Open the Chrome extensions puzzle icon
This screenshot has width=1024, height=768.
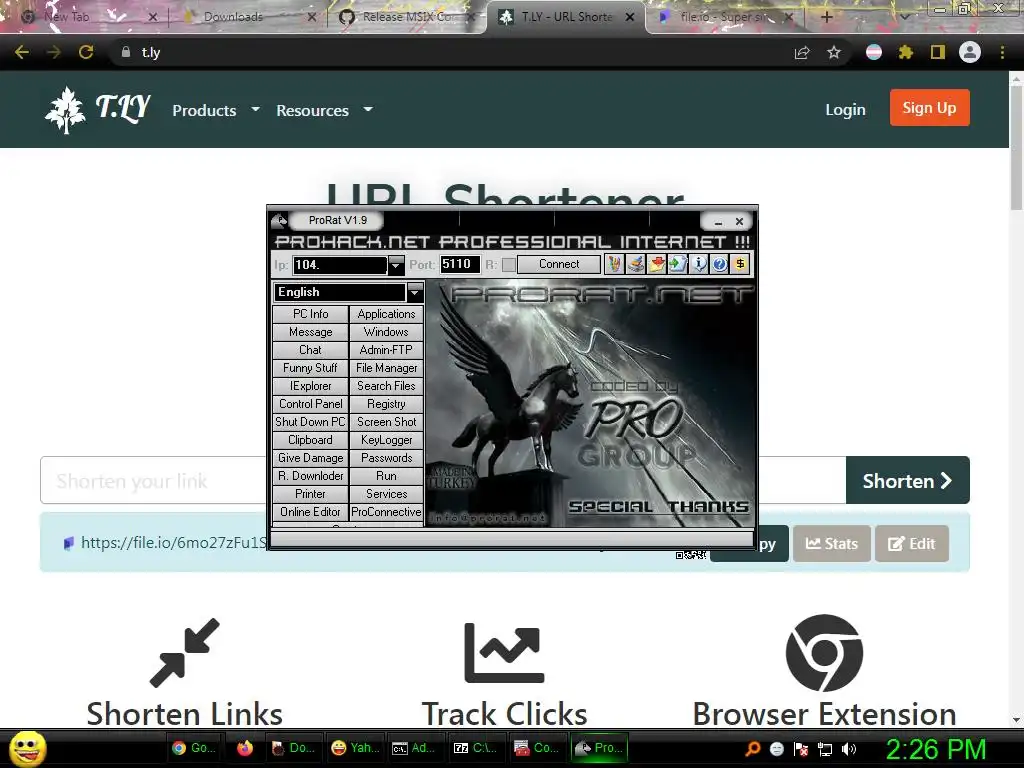pyautogui.click(x=906, y=52)
